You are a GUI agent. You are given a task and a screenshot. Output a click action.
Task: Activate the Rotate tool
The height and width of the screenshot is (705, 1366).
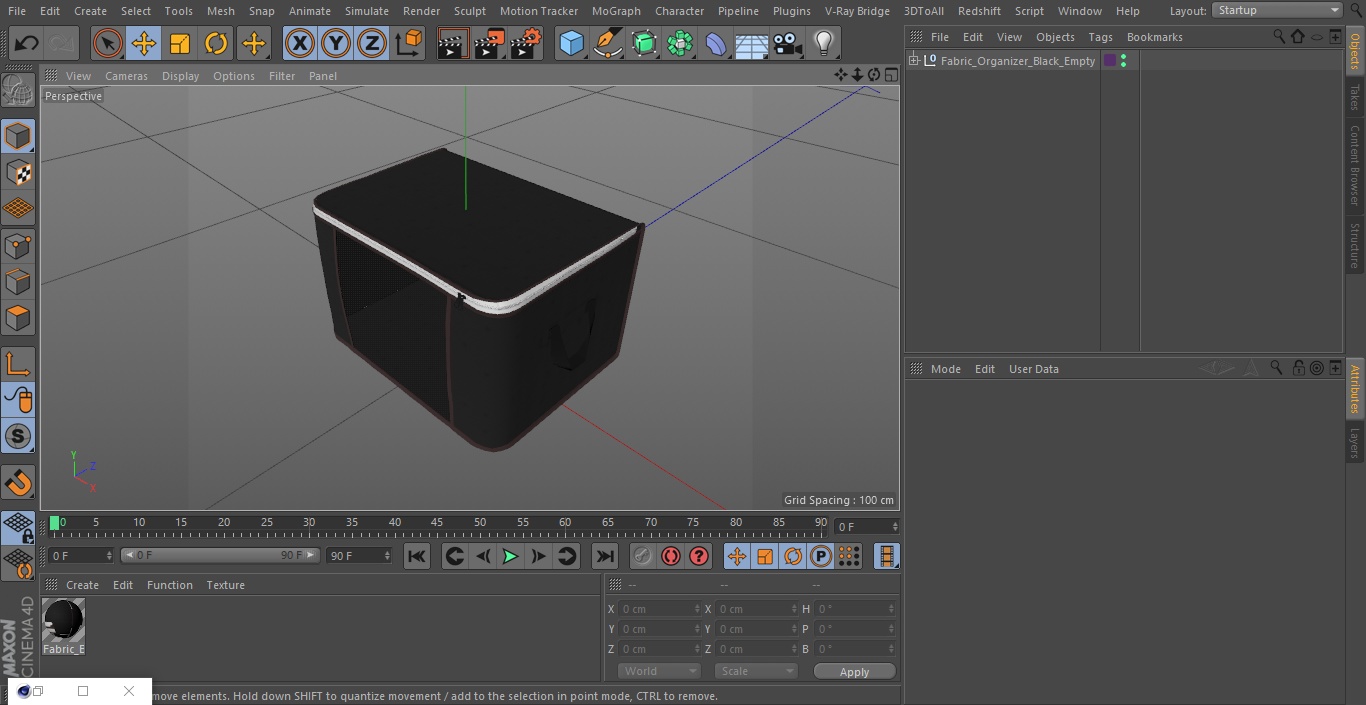216,43
